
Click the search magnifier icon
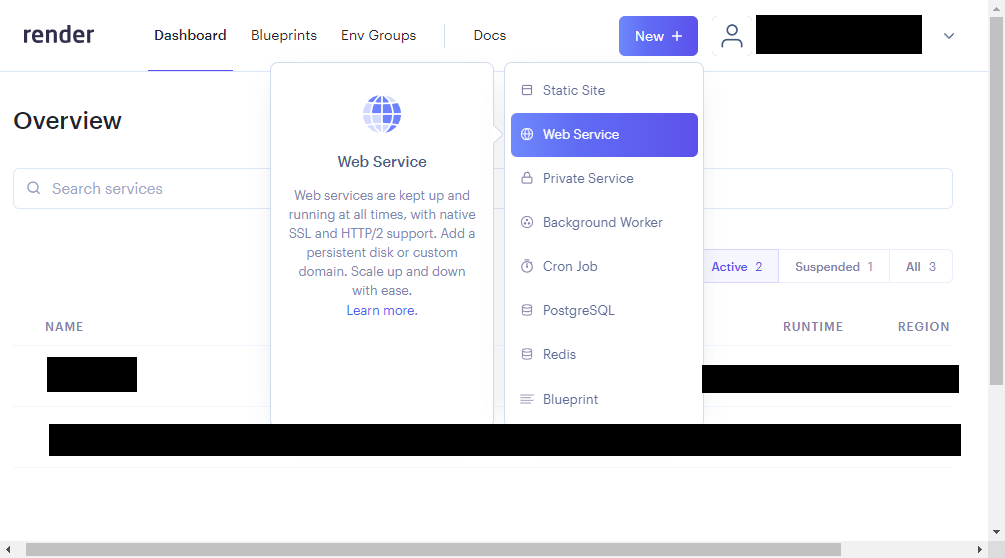tap(33, 188)
